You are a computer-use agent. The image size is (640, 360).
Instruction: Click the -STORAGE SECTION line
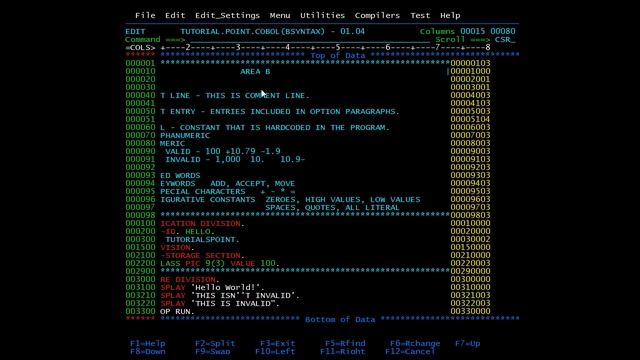pos(202,256)
